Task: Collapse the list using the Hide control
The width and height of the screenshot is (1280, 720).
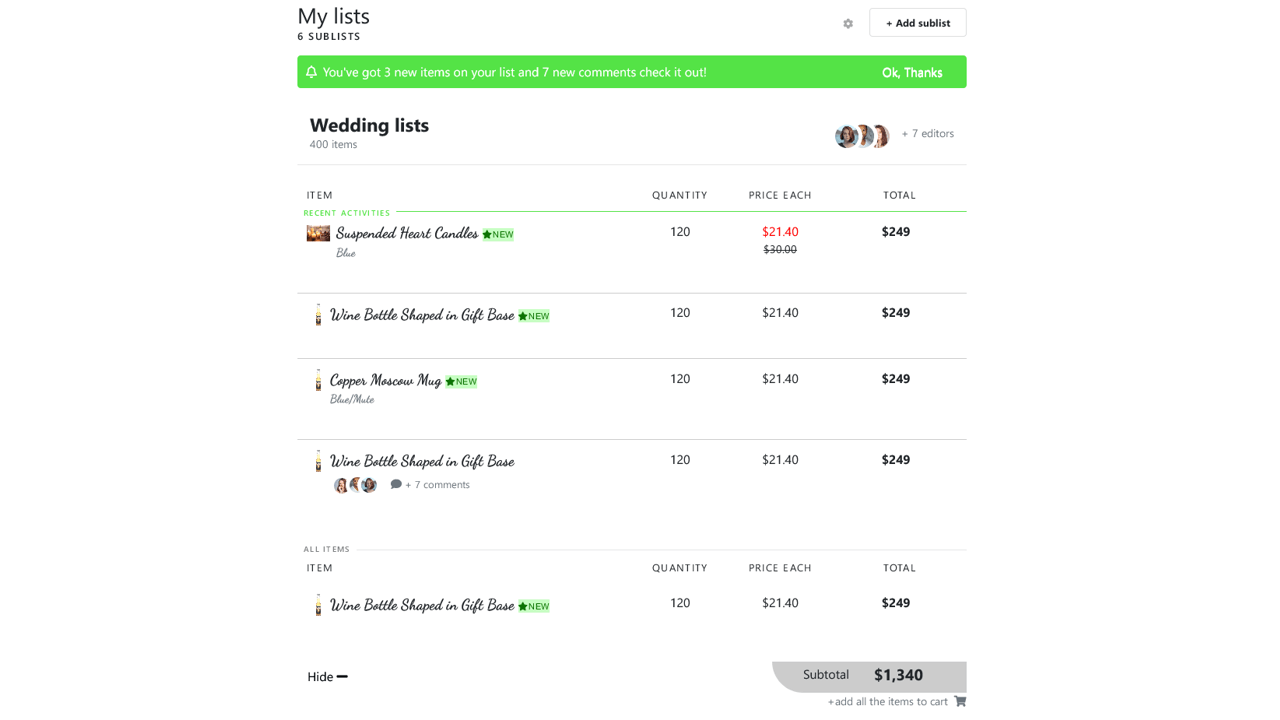Action: click(326, 677)
